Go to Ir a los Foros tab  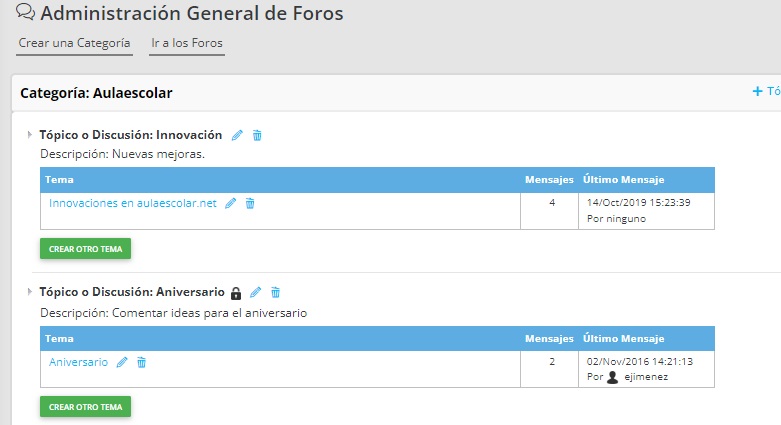[187, 44]
